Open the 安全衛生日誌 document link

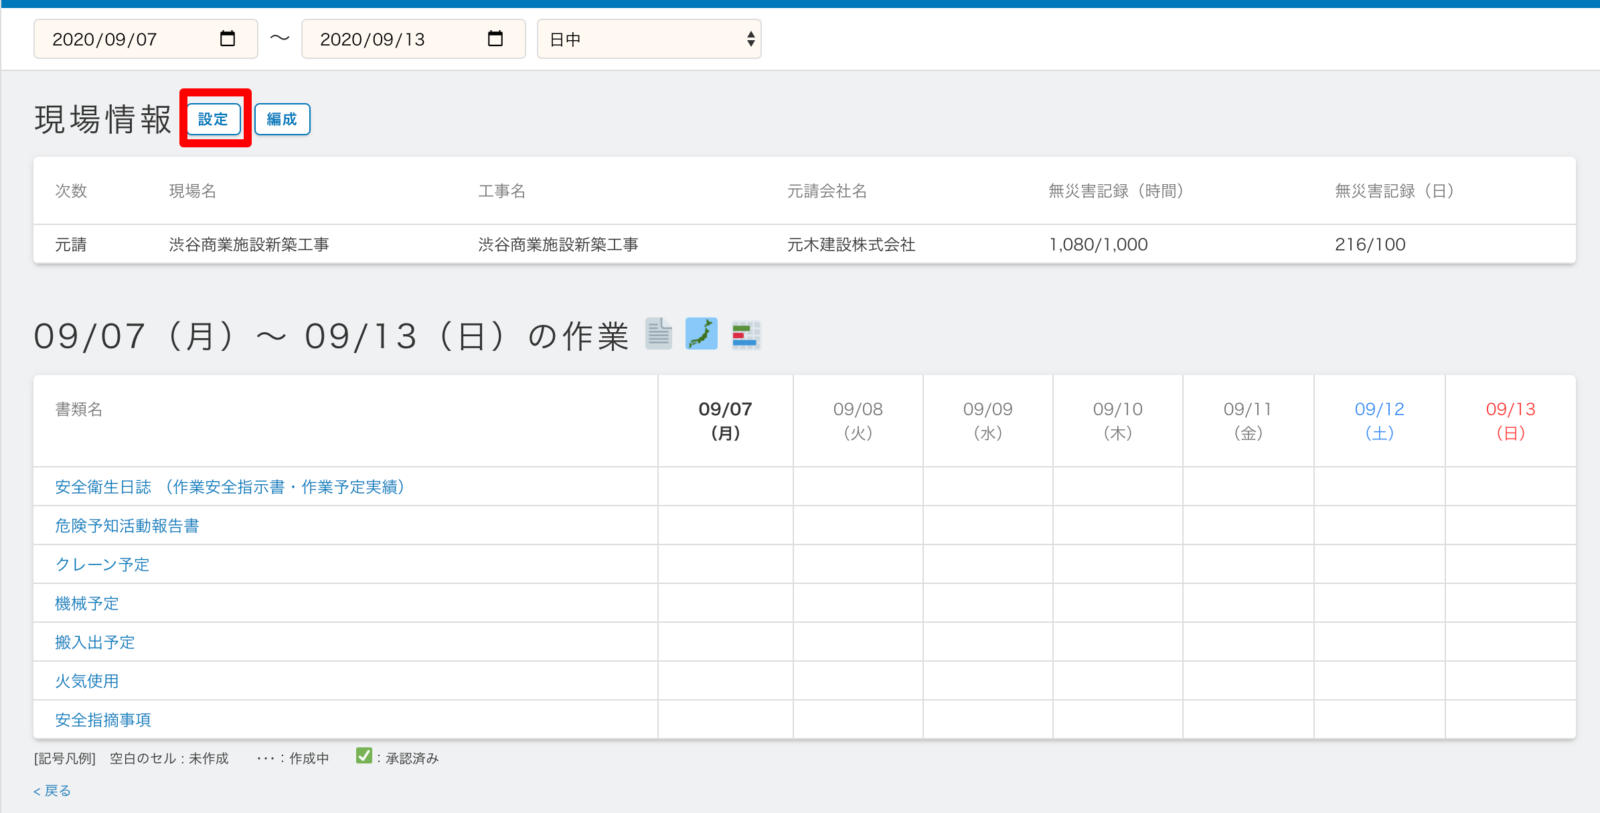(x=229, y=487)
